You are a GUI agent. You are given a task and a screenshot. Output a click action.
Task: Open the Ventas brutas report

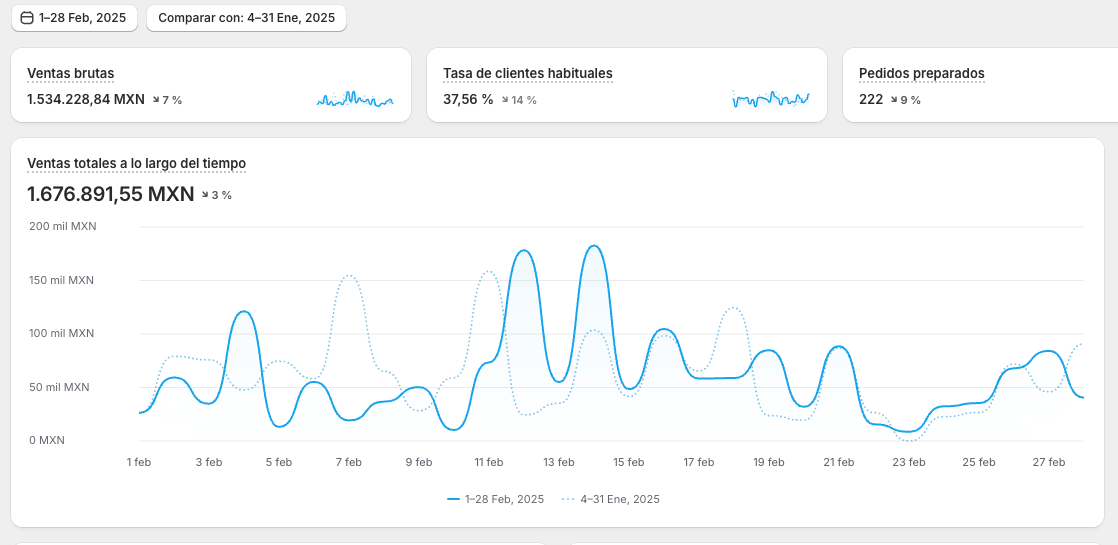click(71, 73)
